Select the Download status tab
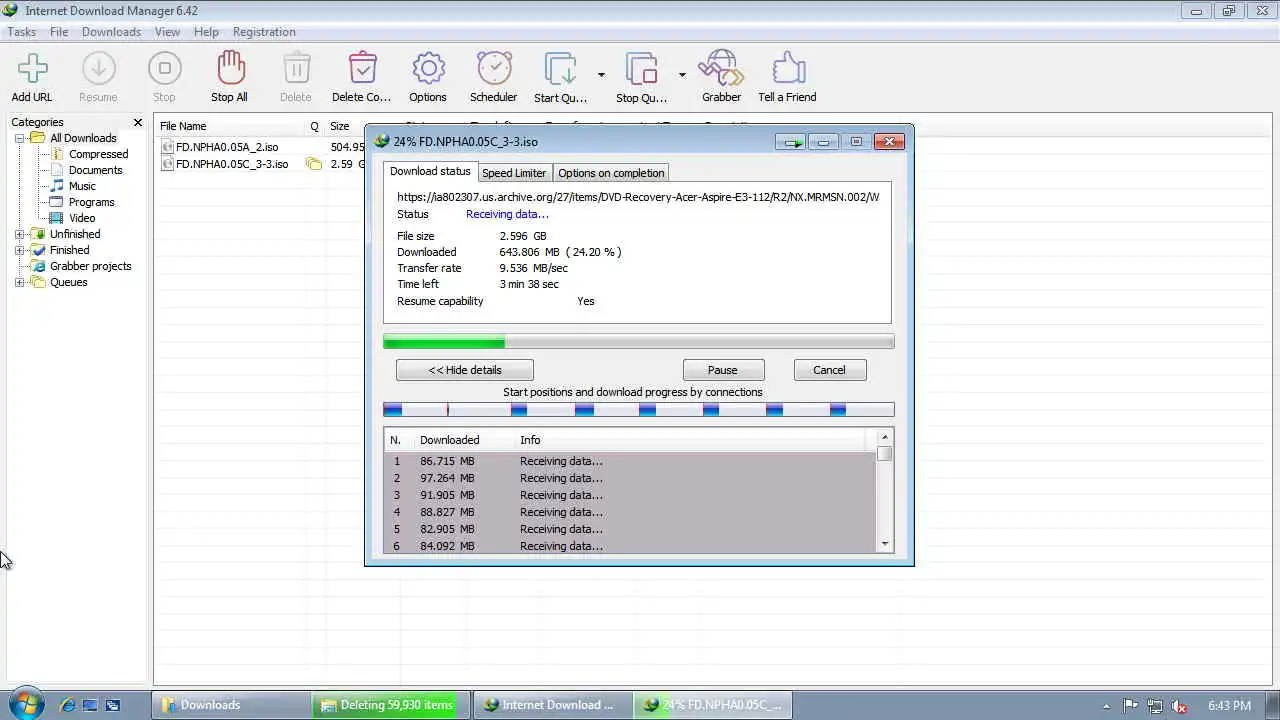This screenshot has height=720, width=1280. click(430, 171)
